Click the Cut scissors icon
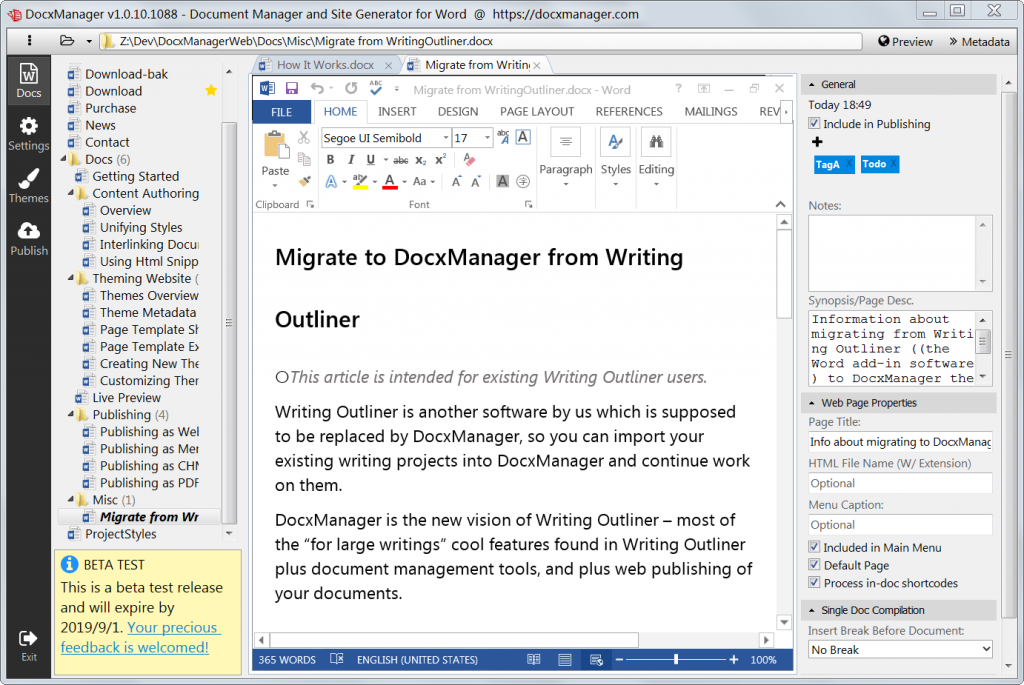Viewport: 1024px width, 685px height. click(304, 138)
